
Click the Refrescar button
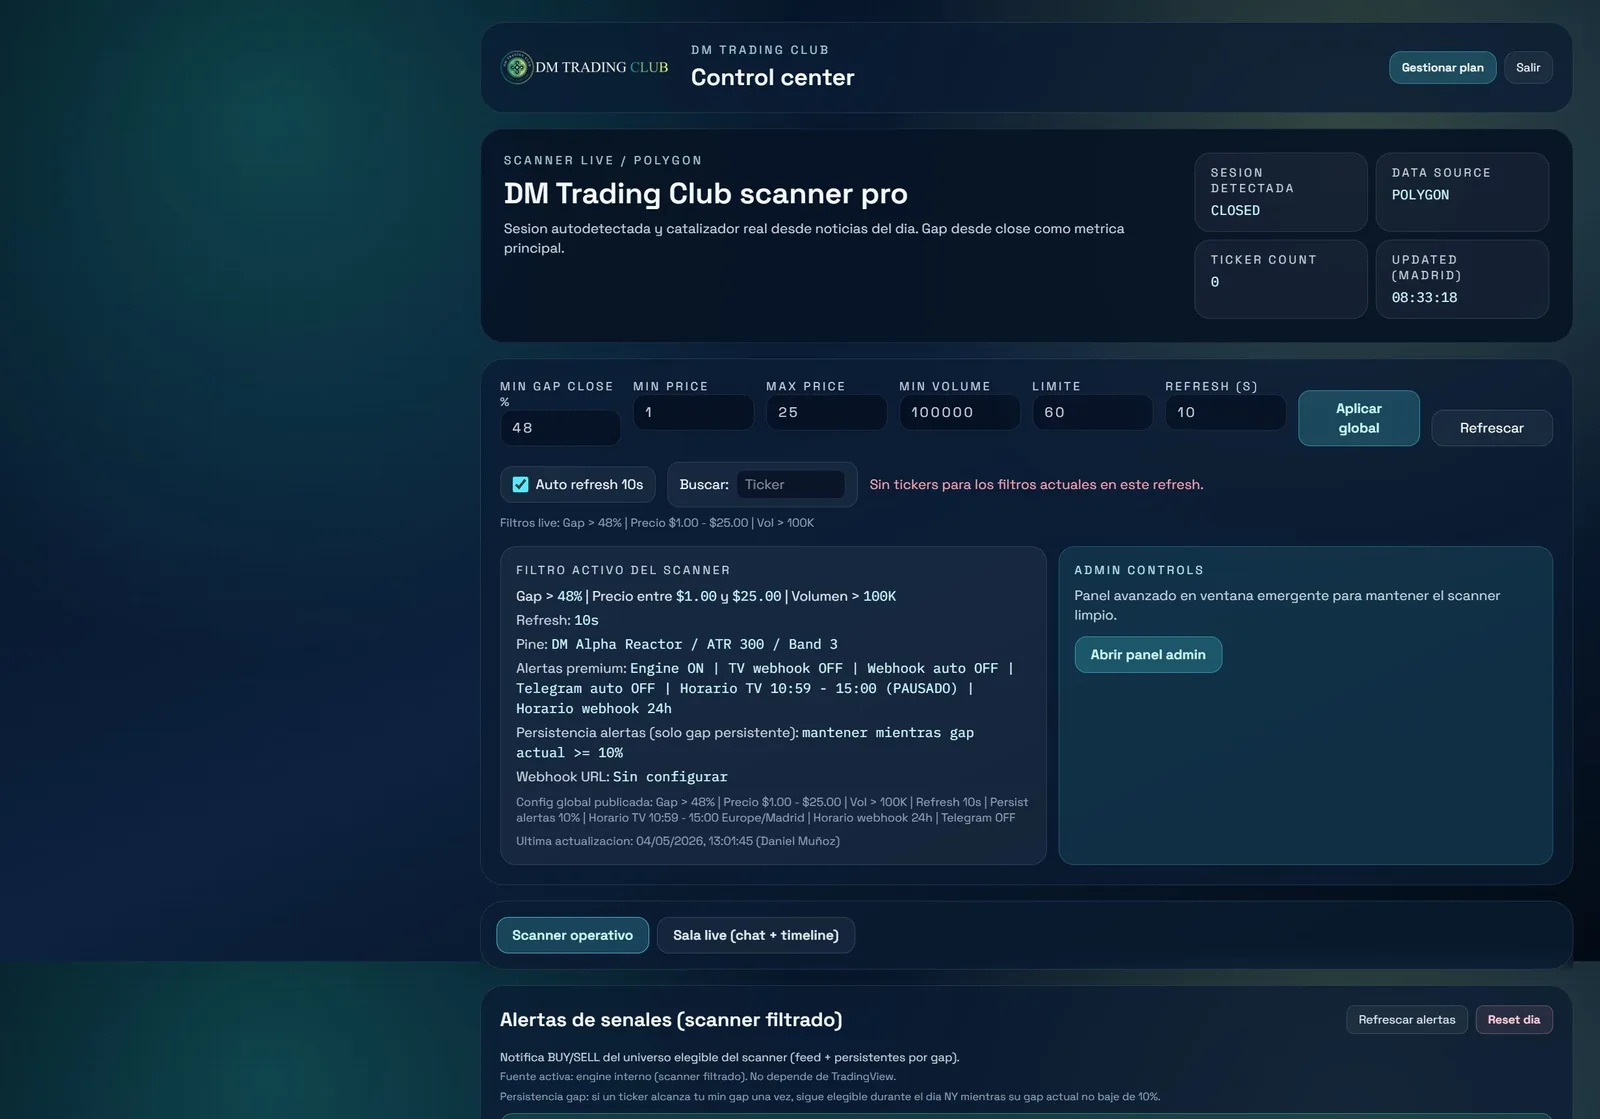click(1491, 428)
